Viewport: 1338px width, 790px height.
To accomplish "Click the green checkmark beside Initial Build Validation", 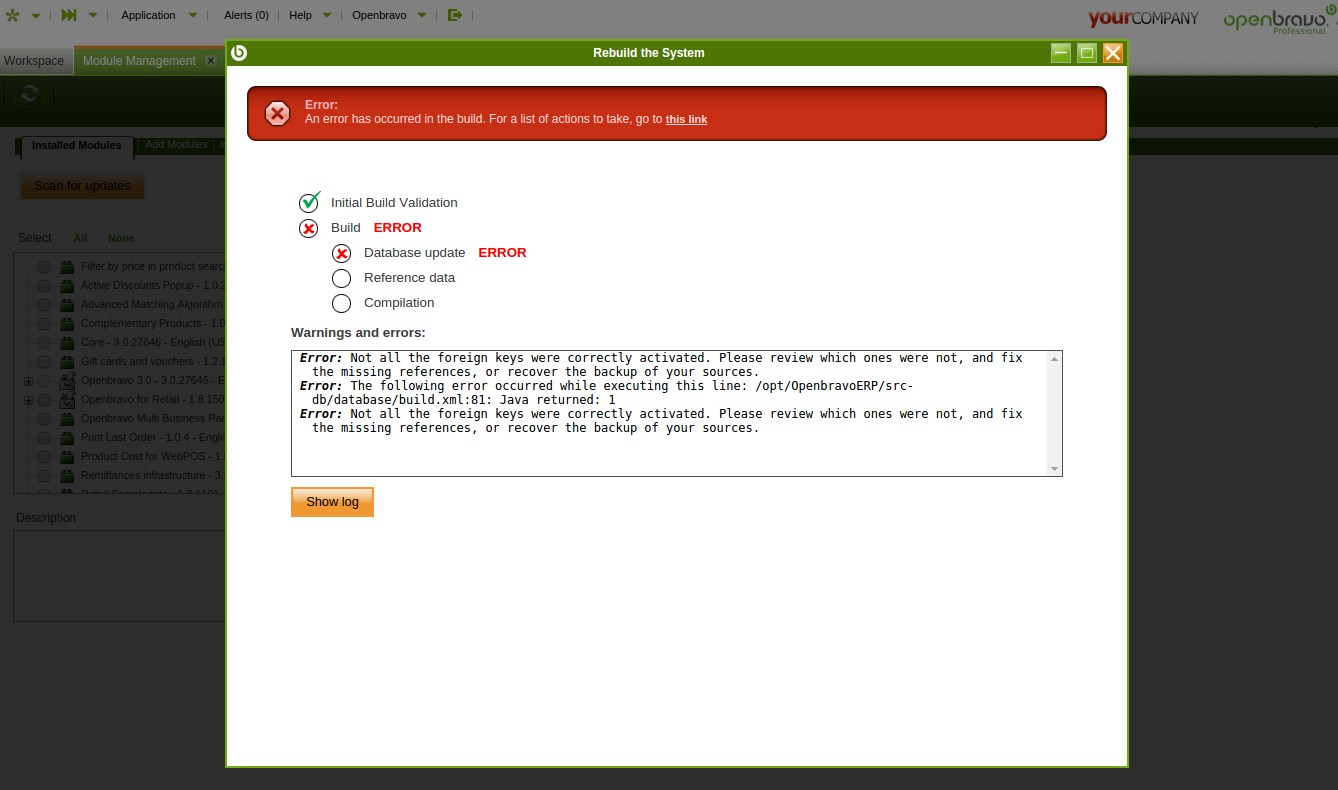I will [310, 202].
